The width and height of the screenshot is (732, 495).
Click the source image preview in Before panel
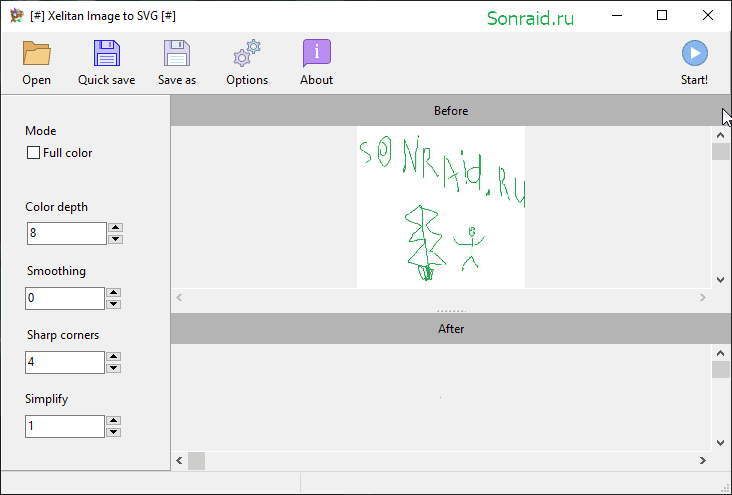(441, 207)
